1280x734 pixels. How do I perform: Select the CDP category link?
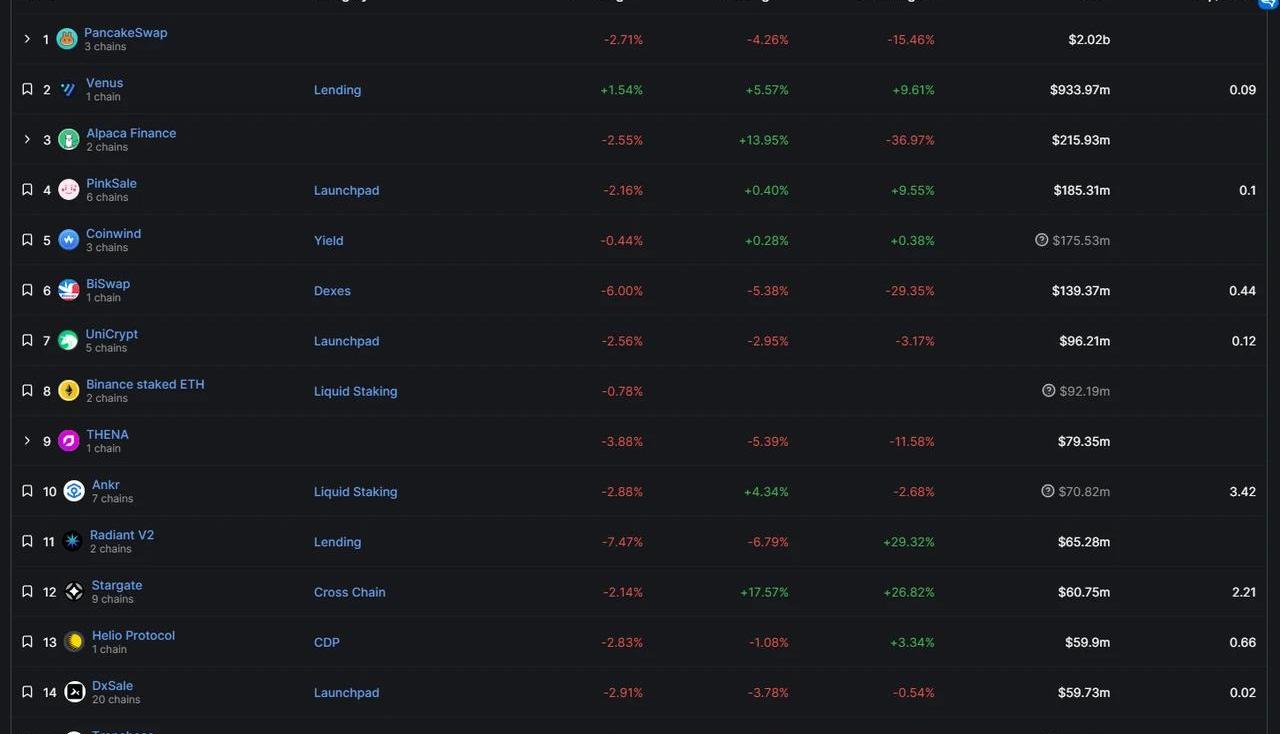coord(327,642)
